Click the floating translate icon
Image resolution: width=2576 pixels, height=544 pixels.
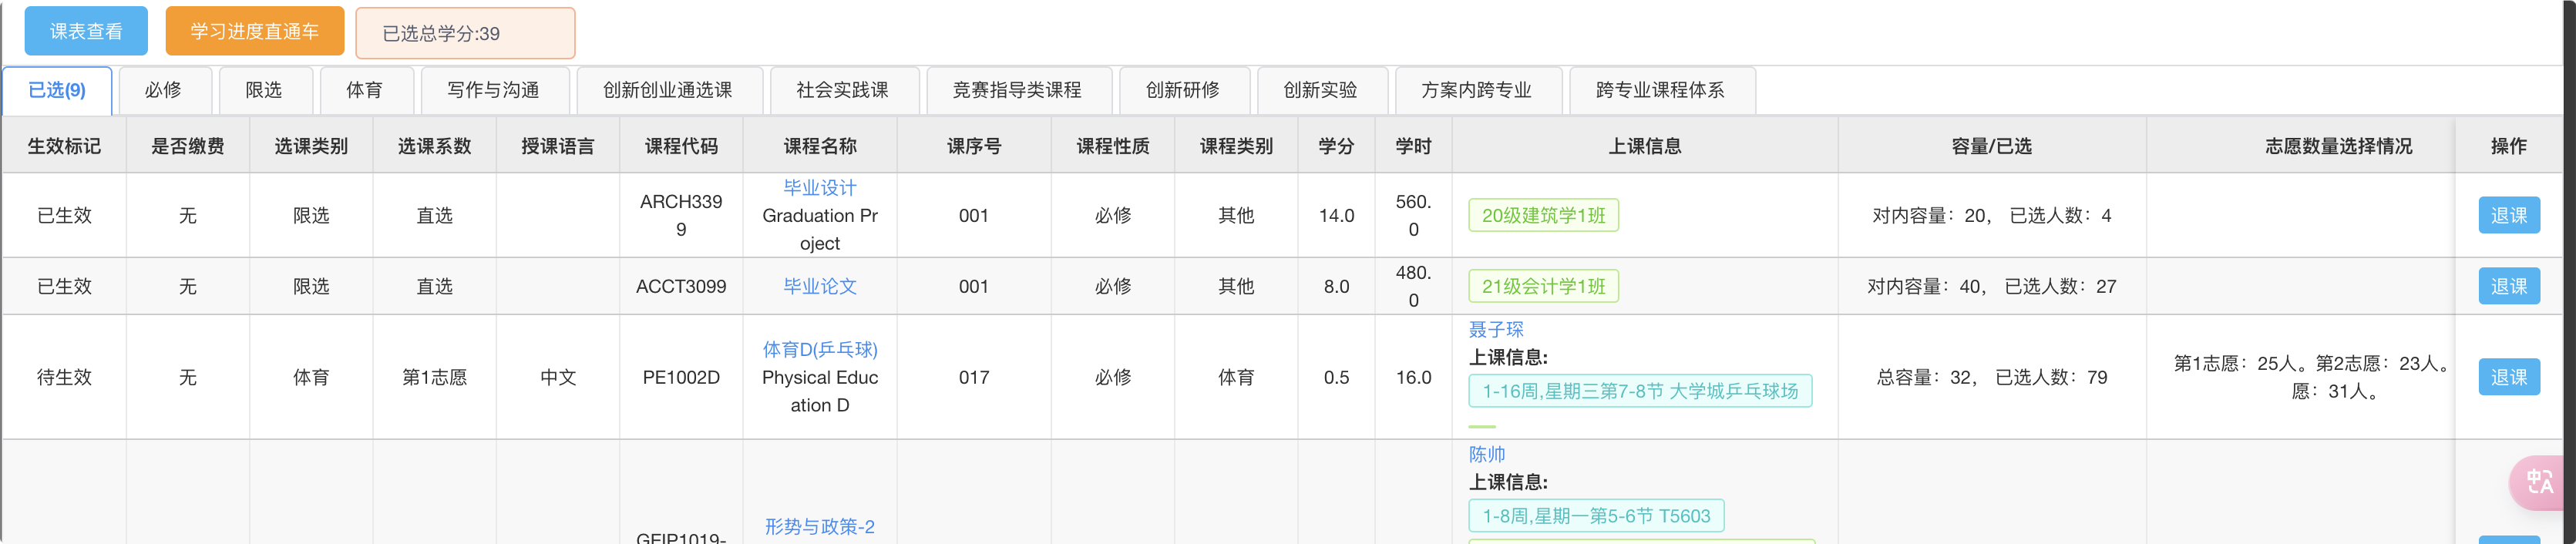coord(2541,482)
